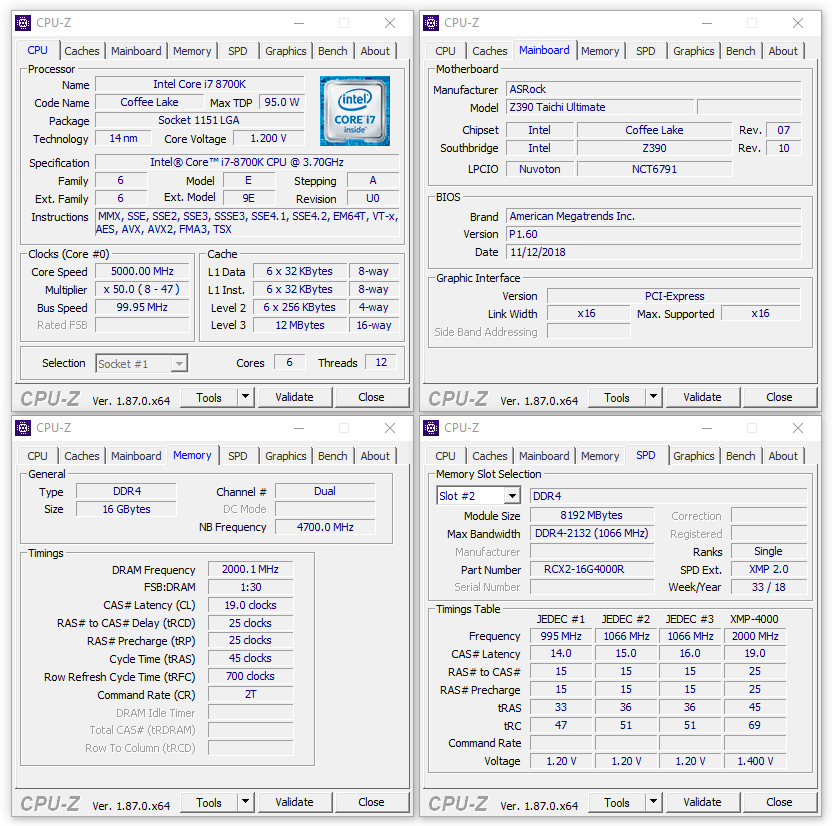Image resolution: width=832 pixels, height=826 pixels.
Task: Click the LPCIO chip NCT6791
Action: click(654, 169)
